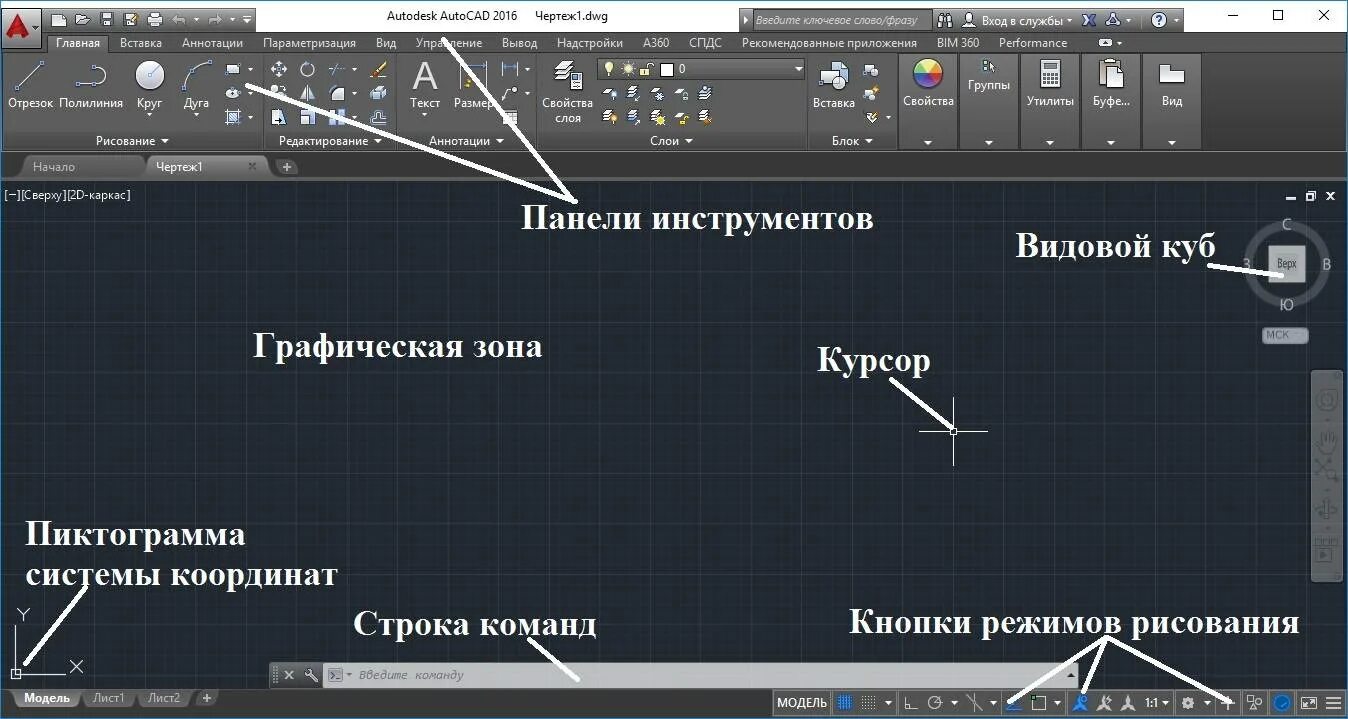Click the Save icon in quick access toolbar

pos(106,18)
